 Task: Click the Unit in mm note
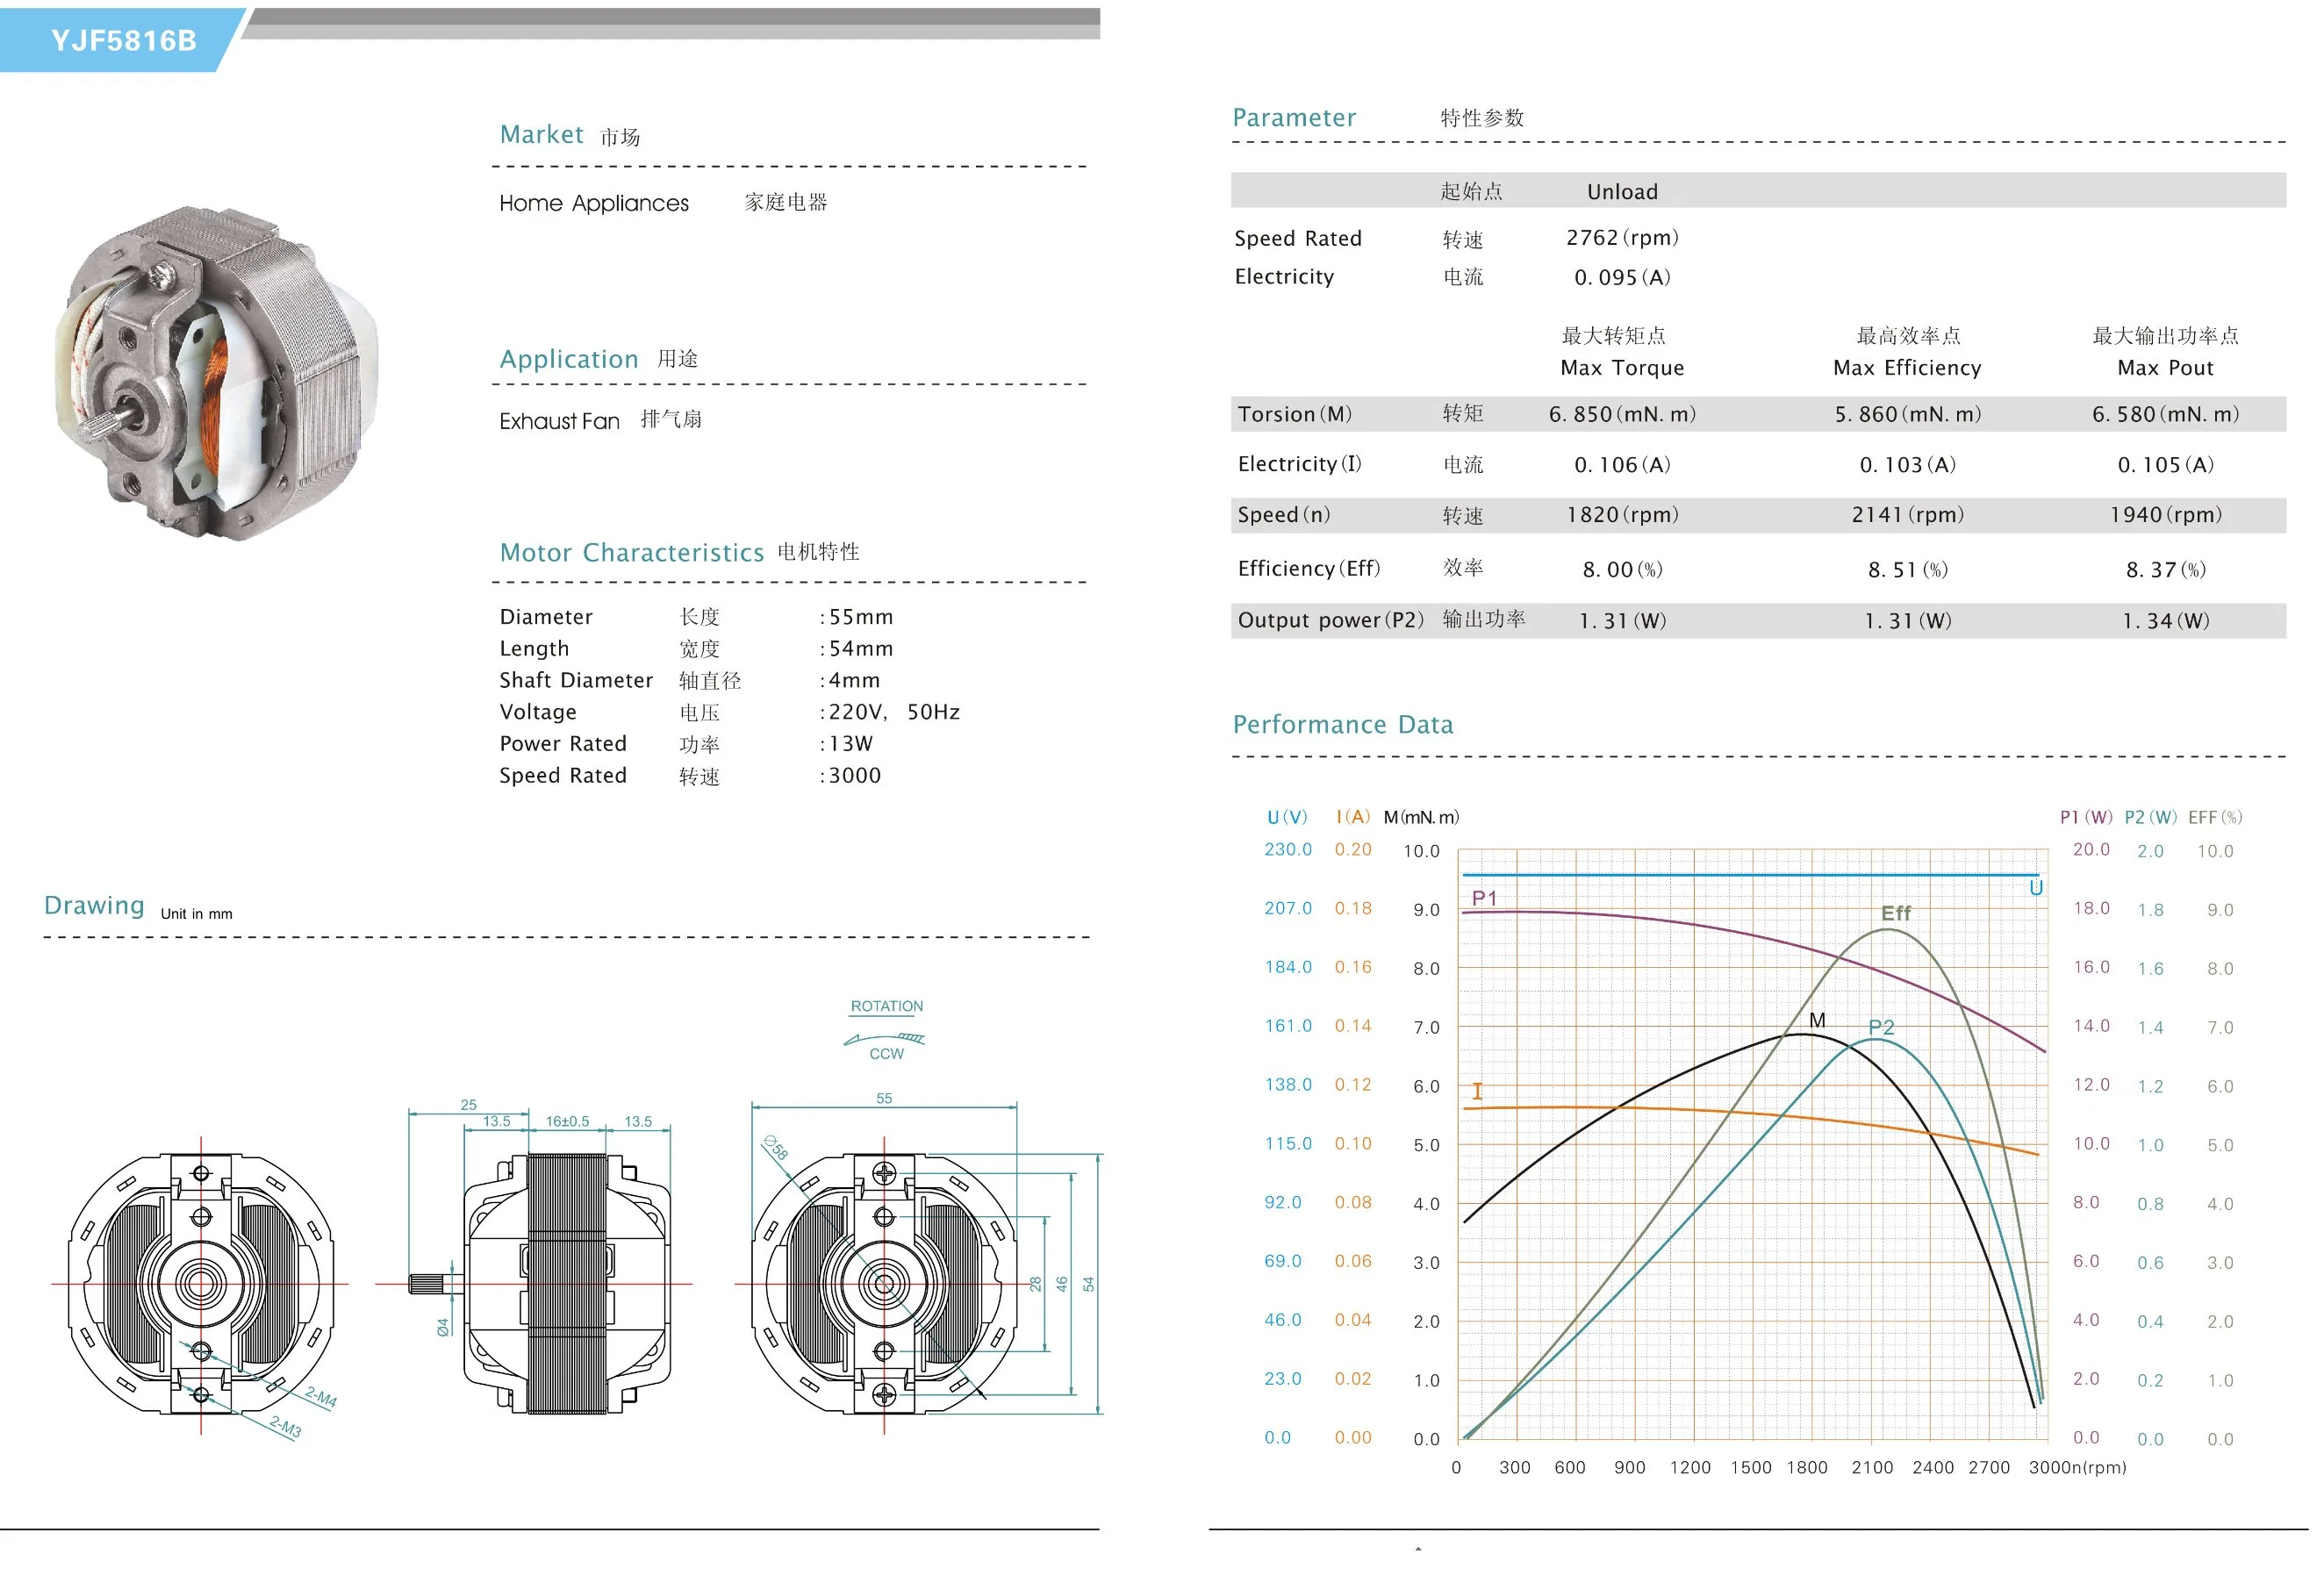tap(196, 914)
